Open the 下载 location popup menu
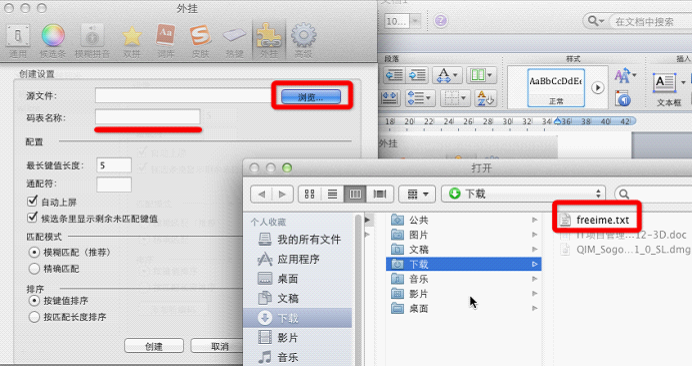 523,194
